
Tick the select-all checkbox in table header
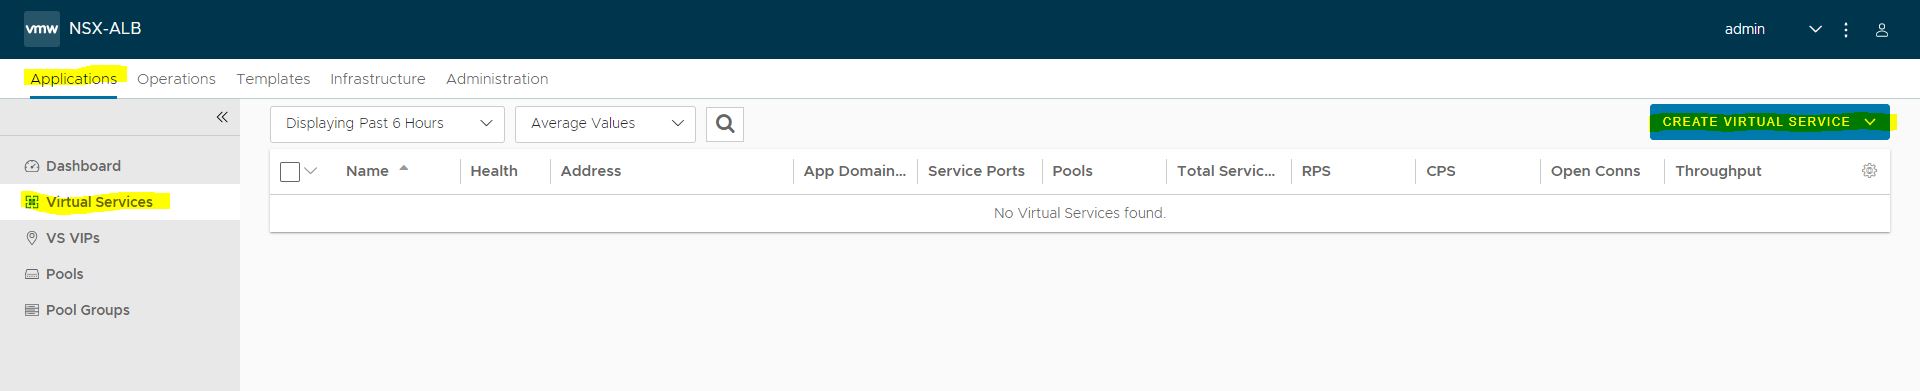tap(290, 172)
